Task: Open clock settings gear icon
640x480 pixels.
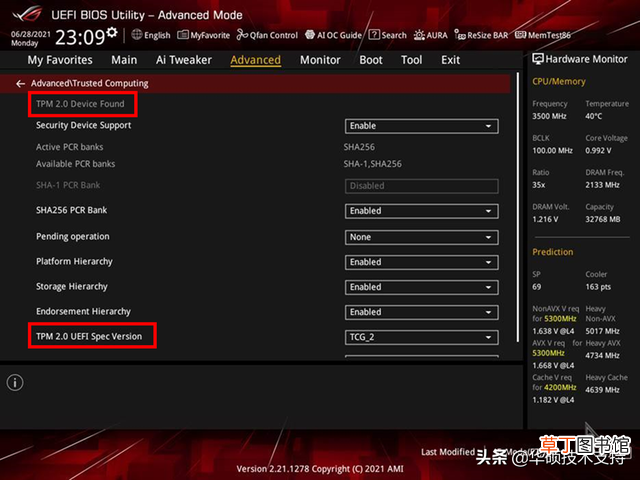Action: (112, 32)
